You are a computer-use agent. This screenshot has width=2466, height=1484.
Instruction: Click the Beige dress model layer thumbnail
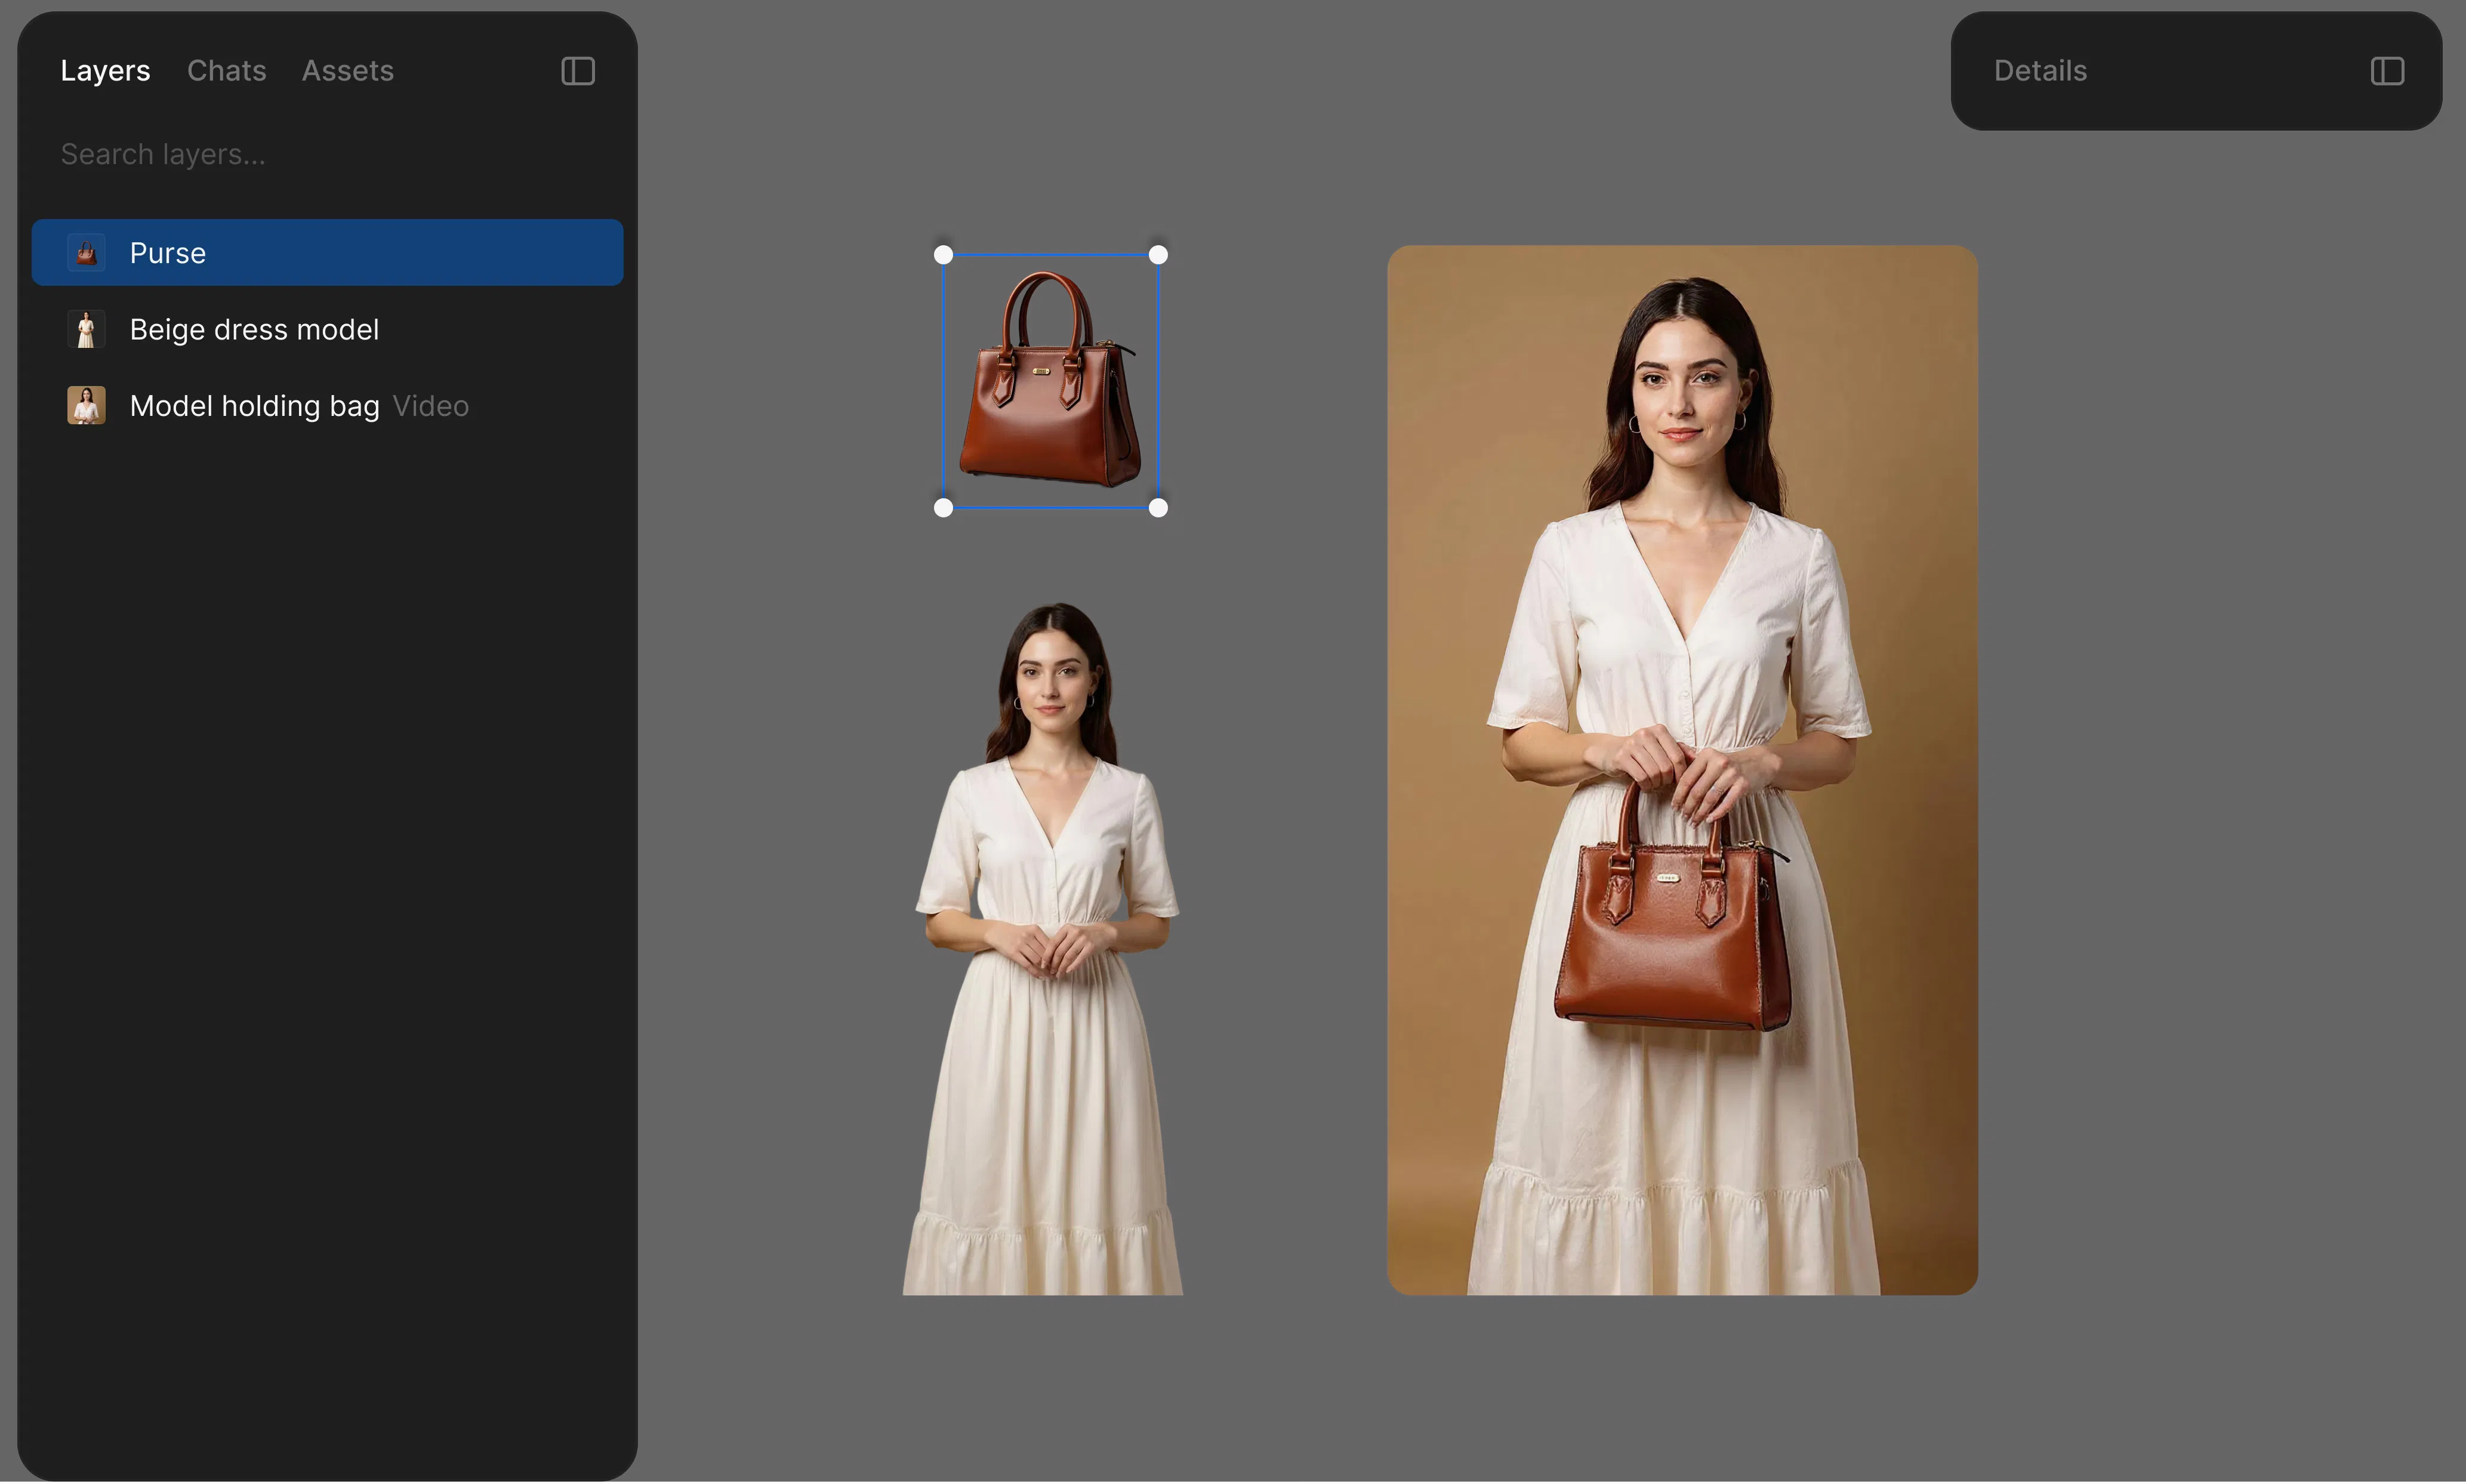click(86, 329)
